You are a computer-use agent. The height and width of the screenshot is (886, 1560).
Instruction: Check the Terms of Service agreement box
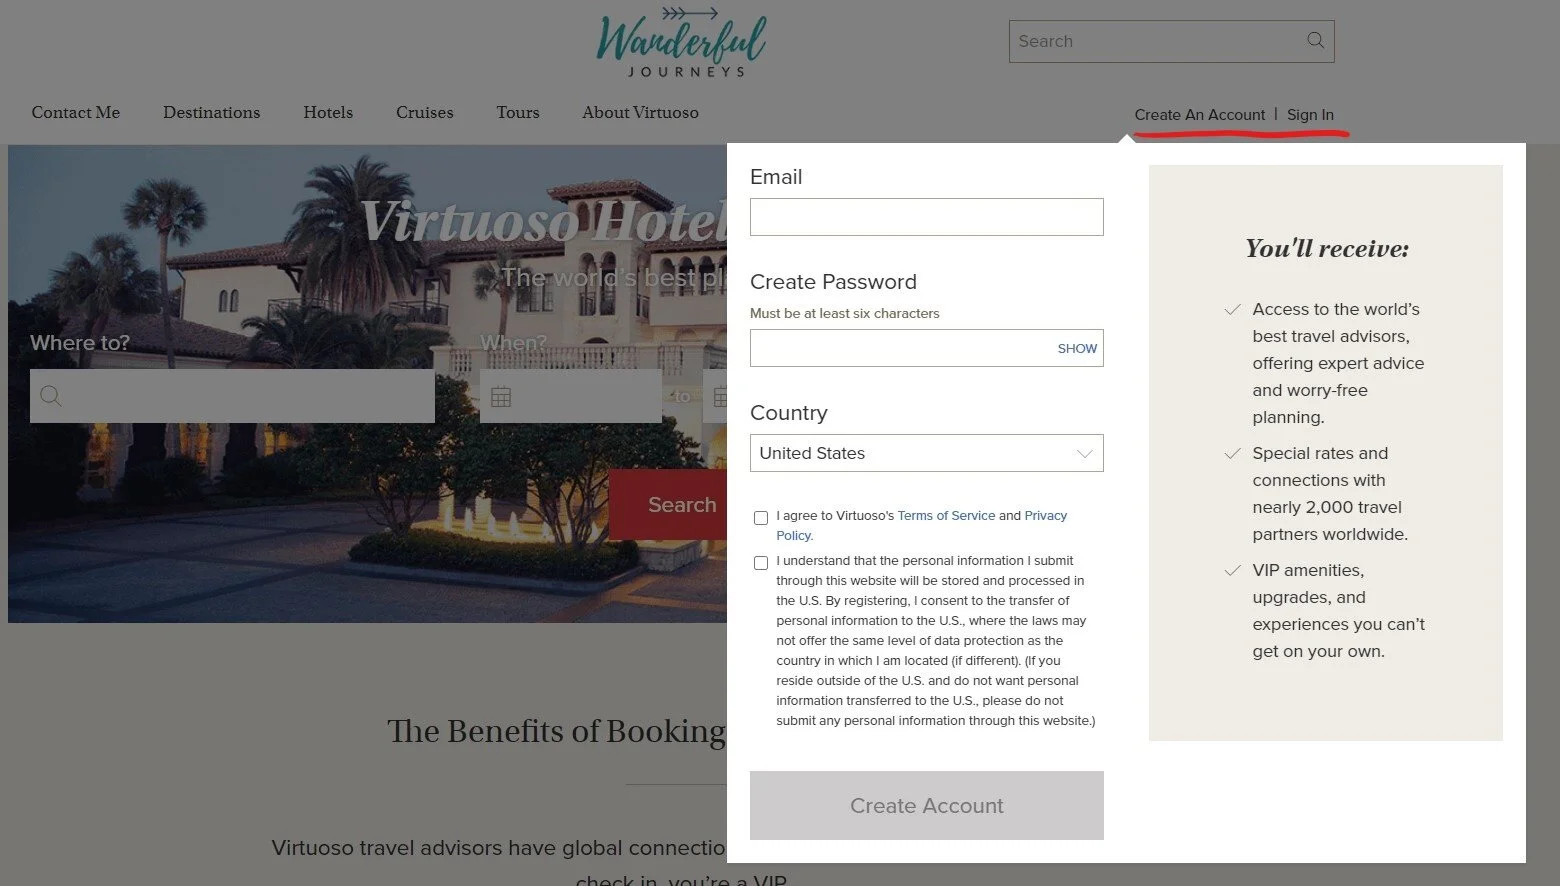click(761, 517)
